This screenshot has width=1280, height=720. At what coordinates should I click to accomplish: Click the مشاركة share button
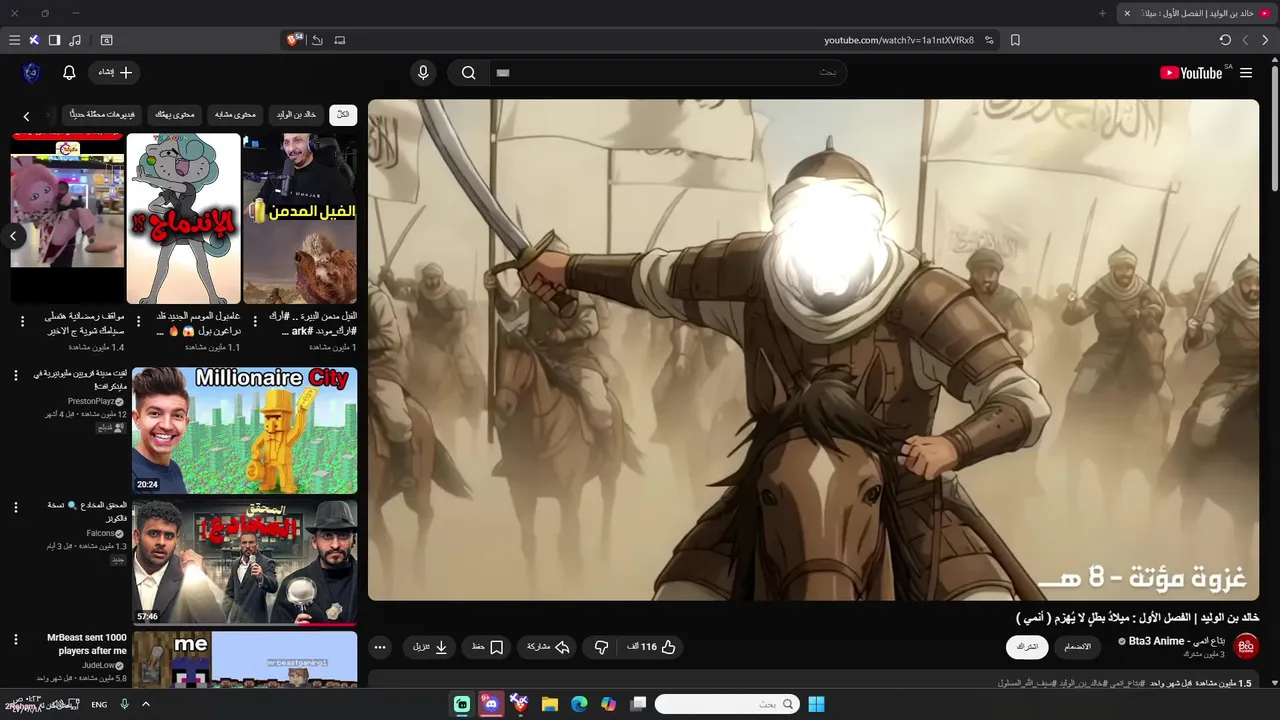pos(547,647)
